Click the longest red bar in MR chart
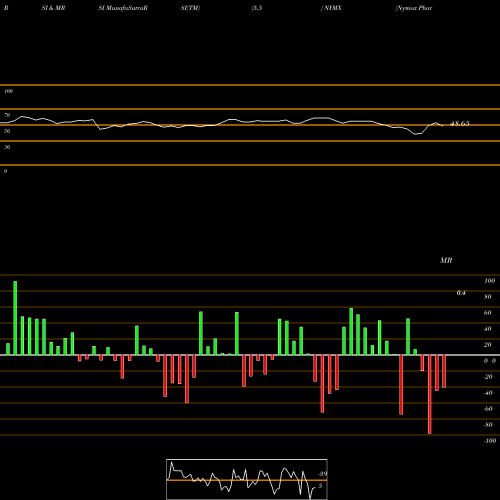Screen dimensions: 500x500 [429, 394]
